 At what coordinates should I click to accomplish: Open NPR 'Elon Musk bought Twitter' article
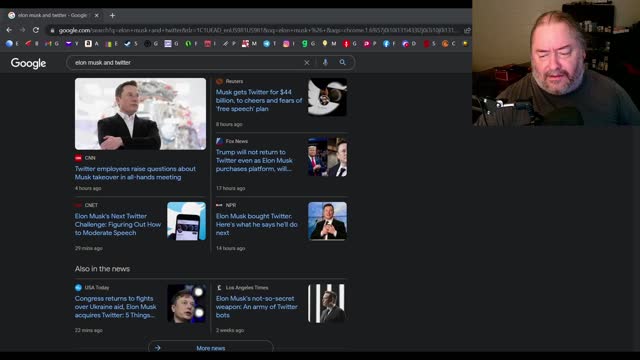click(257, 224)
